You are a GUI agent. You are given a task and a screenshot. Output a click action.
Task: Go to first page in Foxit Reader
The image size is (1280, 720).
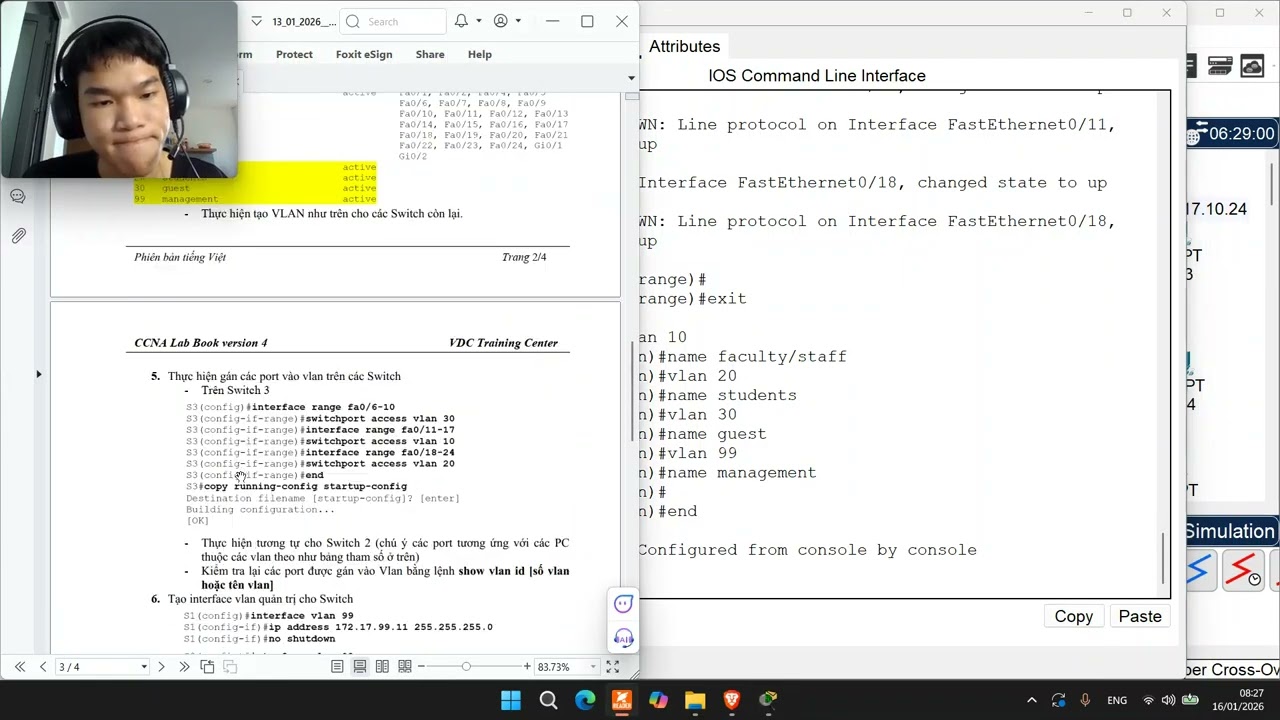pos(20,667)
